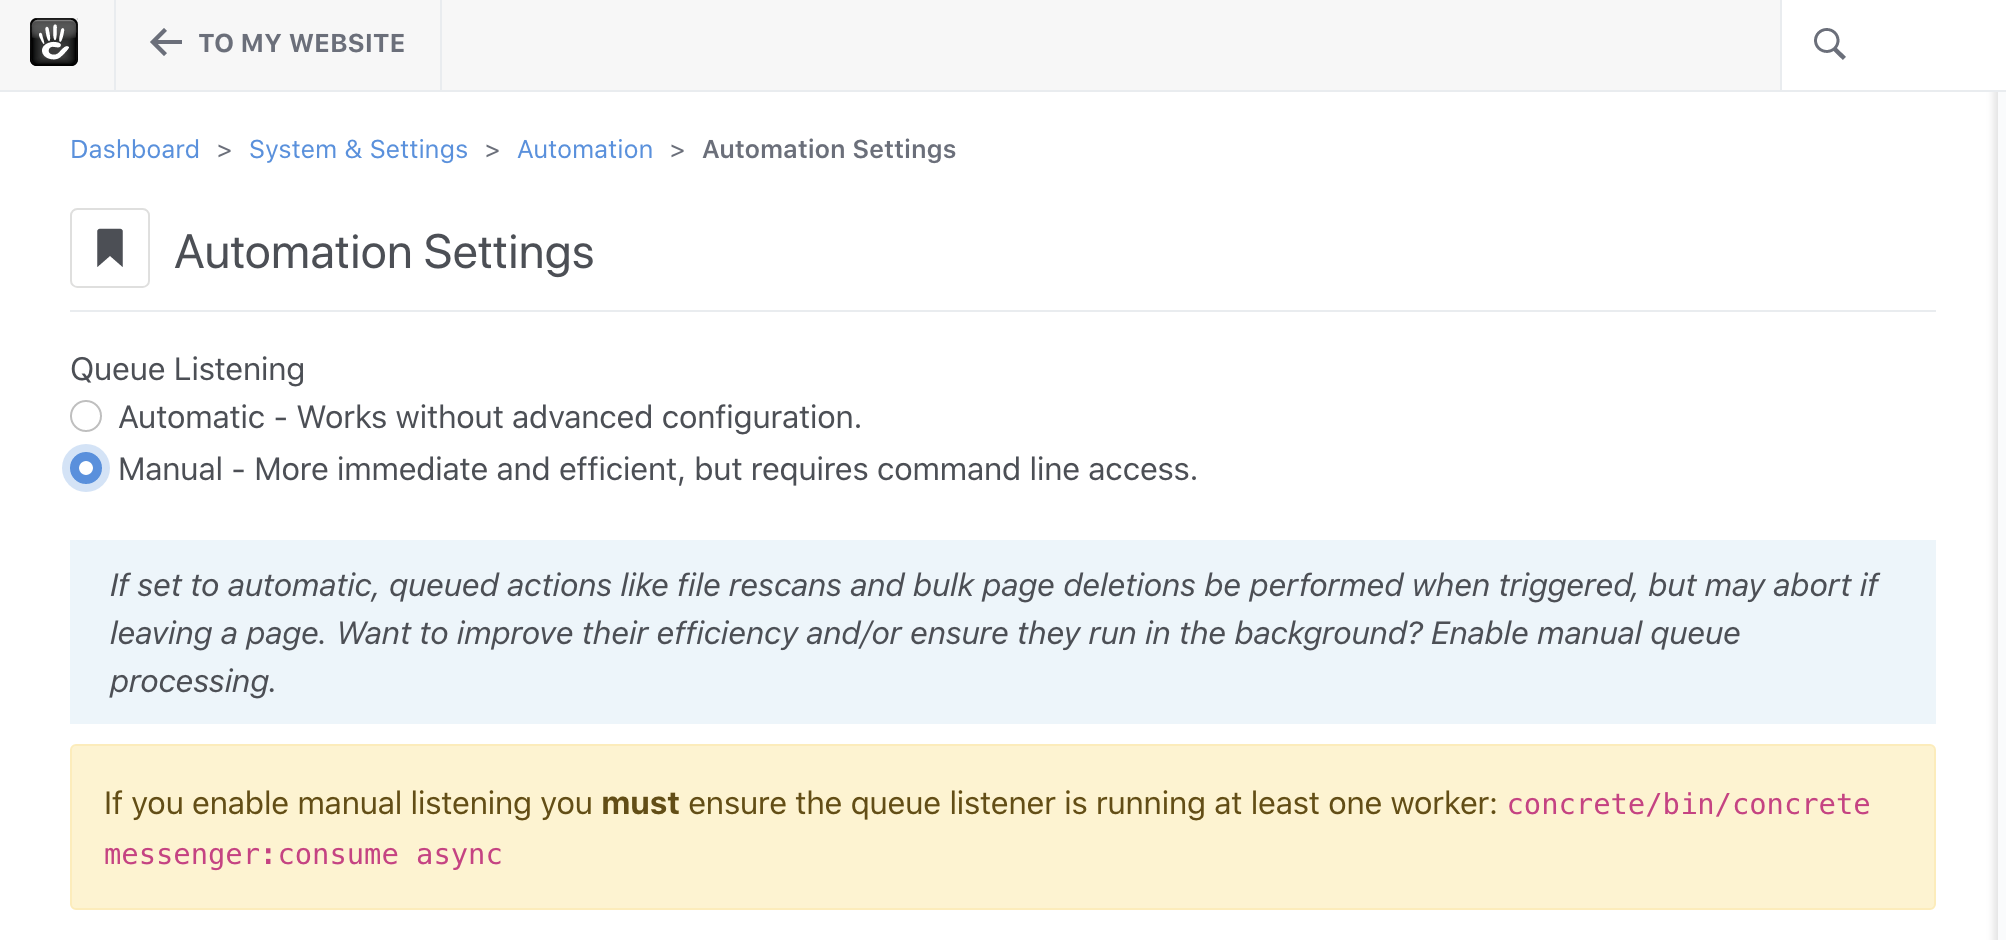Toggle the bookmark icon beside Automation Settings
The width and height of the screenshot is (2006, 940).
110,248
